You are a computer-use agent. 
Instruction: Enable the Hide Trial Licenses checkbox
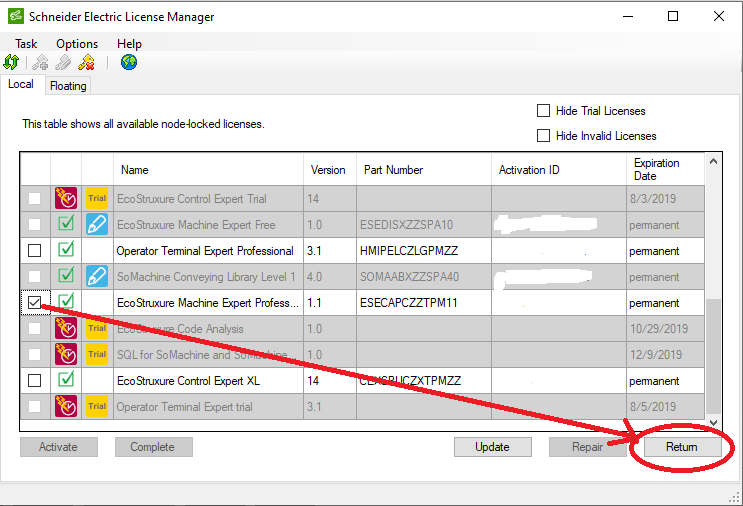pyautogui.click(x=544, y=110)
